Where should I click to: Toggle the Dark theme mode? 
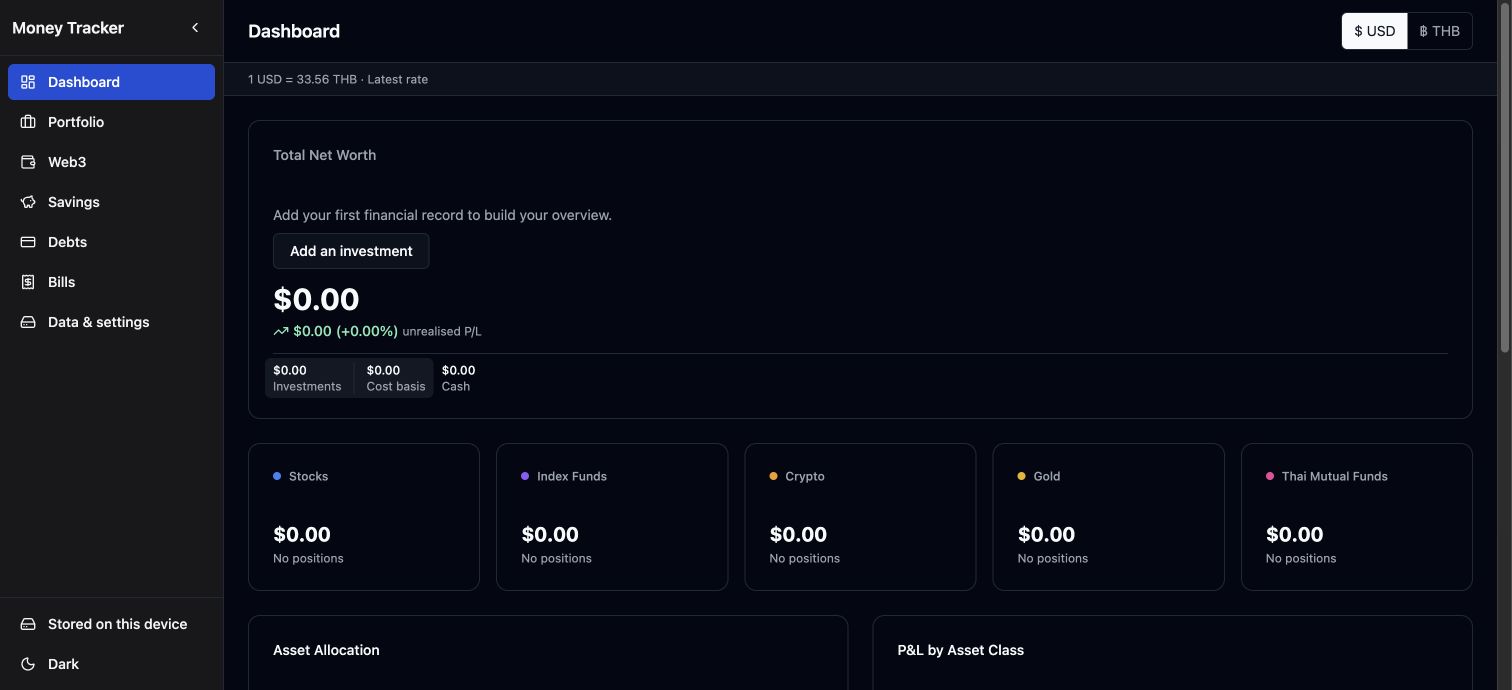111,664
